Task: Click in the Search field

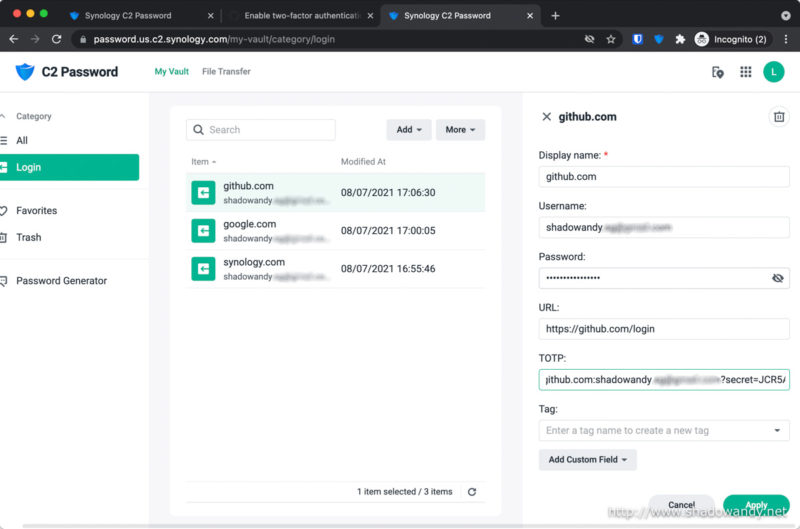Action: 261,130
